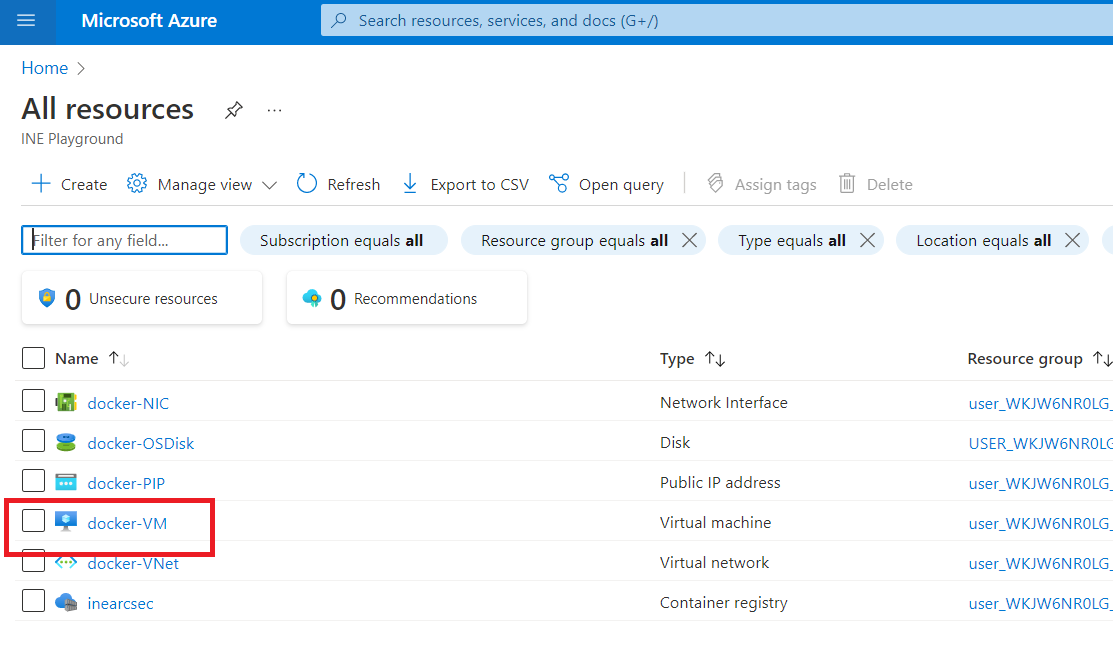Click the docker-OSDisk disk icon
1113x657 pixels.
66,442
